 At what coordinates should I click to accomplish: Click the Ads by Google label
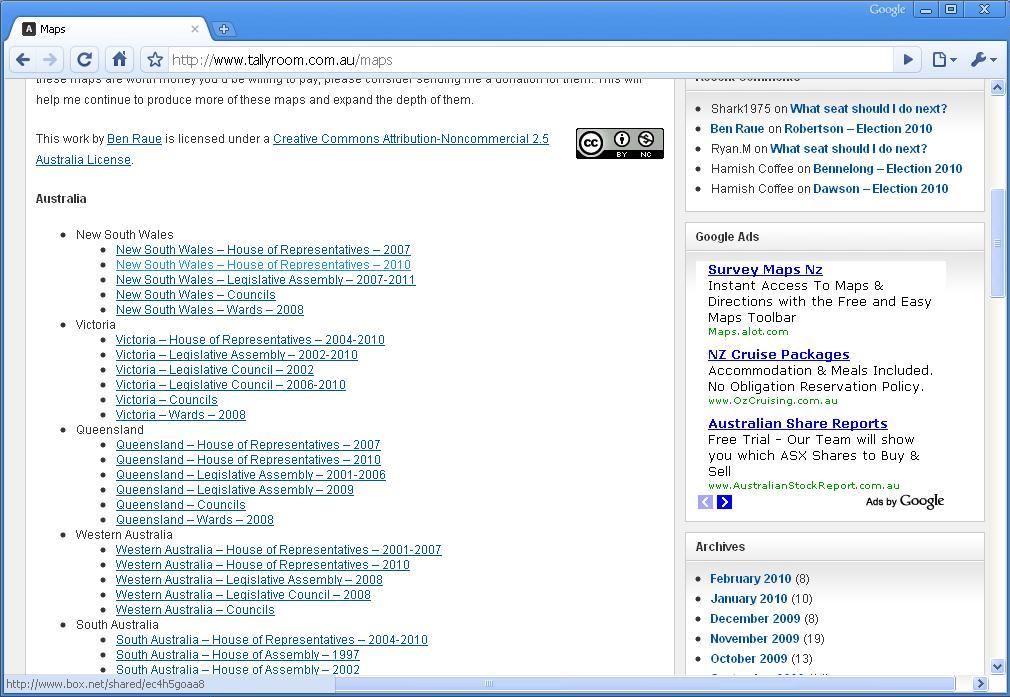pos(905,501)
